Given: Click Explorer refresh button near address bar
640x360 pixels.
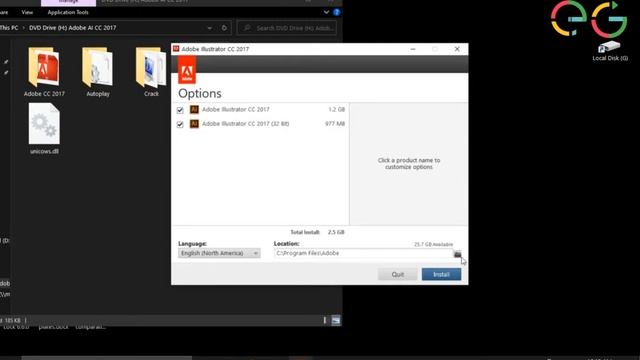Looking at the screenshot, I should click(x=224, y=28).
